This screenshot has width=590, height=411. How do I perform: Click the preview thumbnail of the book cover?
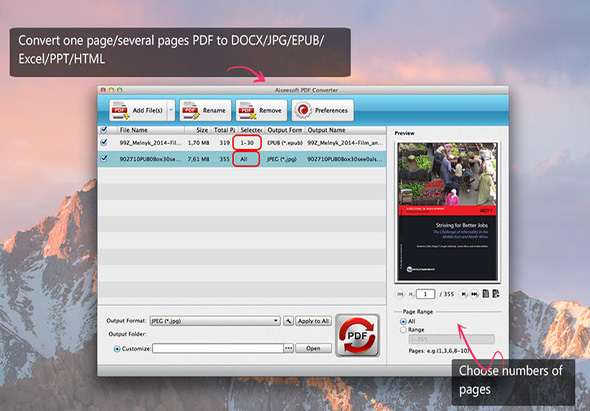(447, 212)
